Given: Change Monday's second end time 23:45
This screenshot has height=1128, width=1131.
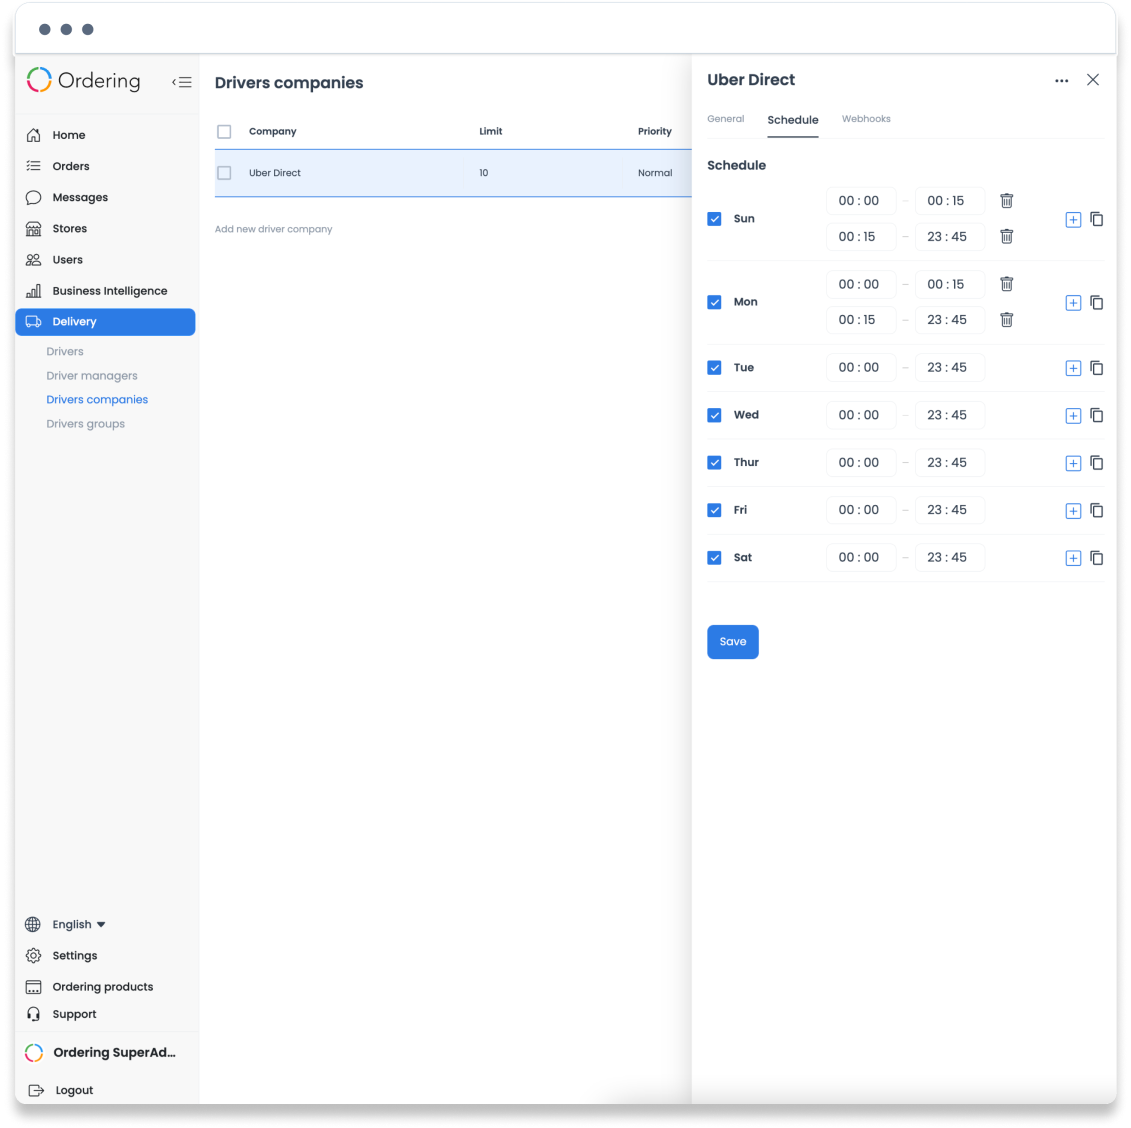Looking at the screenshot, I should [x=949, y=320].
